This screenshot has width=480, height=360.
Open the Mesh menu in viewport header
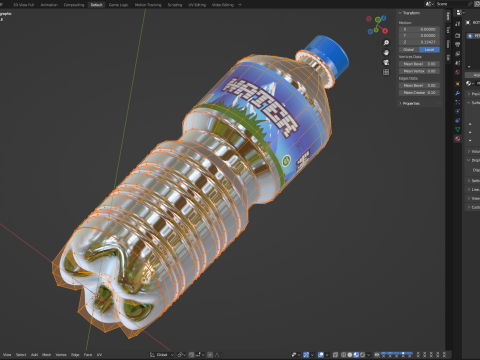click(x=46, y=355)
